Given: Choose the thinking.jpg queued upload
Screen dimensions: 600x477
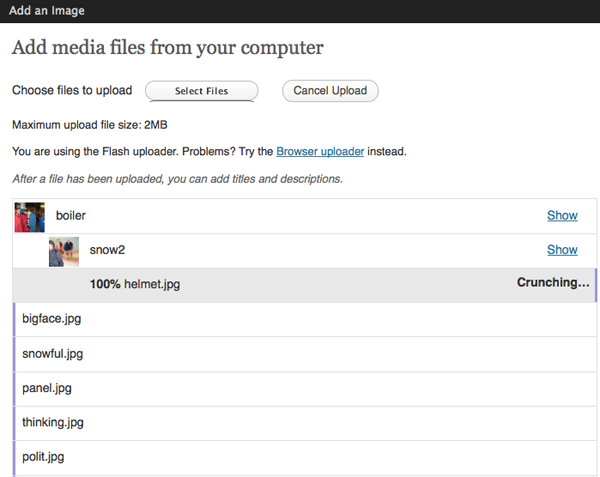Looking at the screenshot, I should coord(53,423).
